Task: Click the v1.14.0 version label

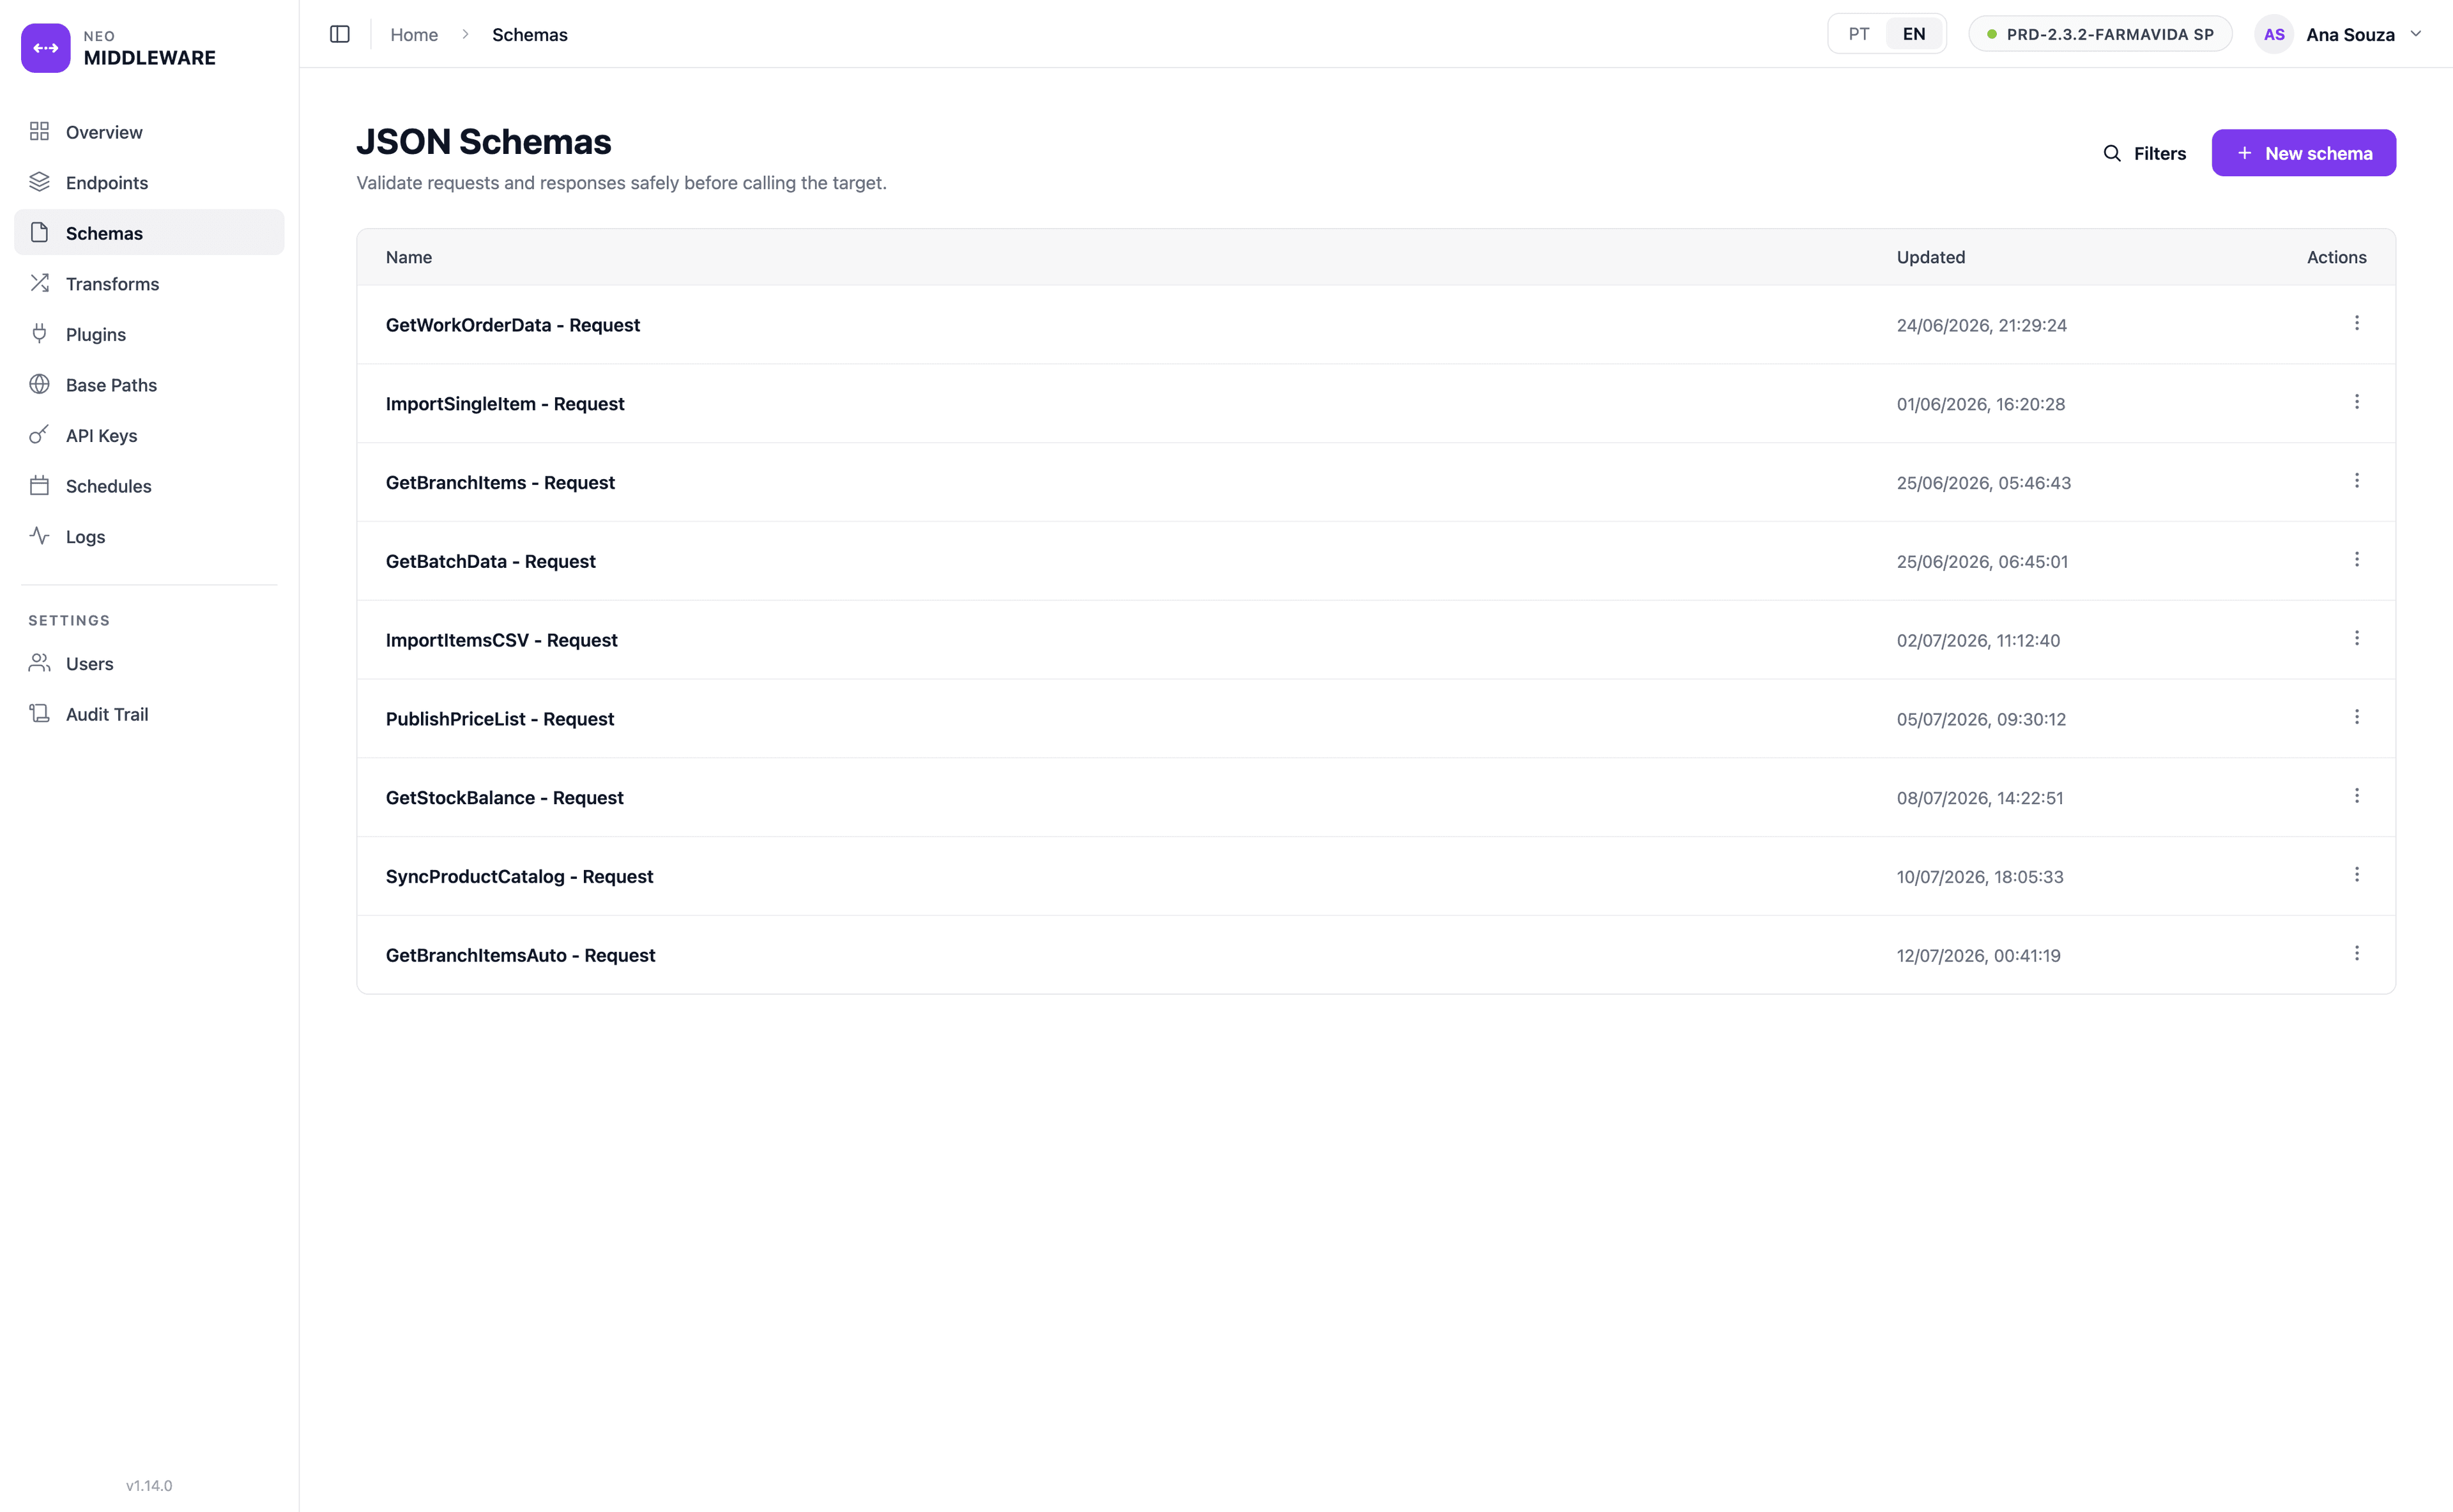Action: [149, 1485]
